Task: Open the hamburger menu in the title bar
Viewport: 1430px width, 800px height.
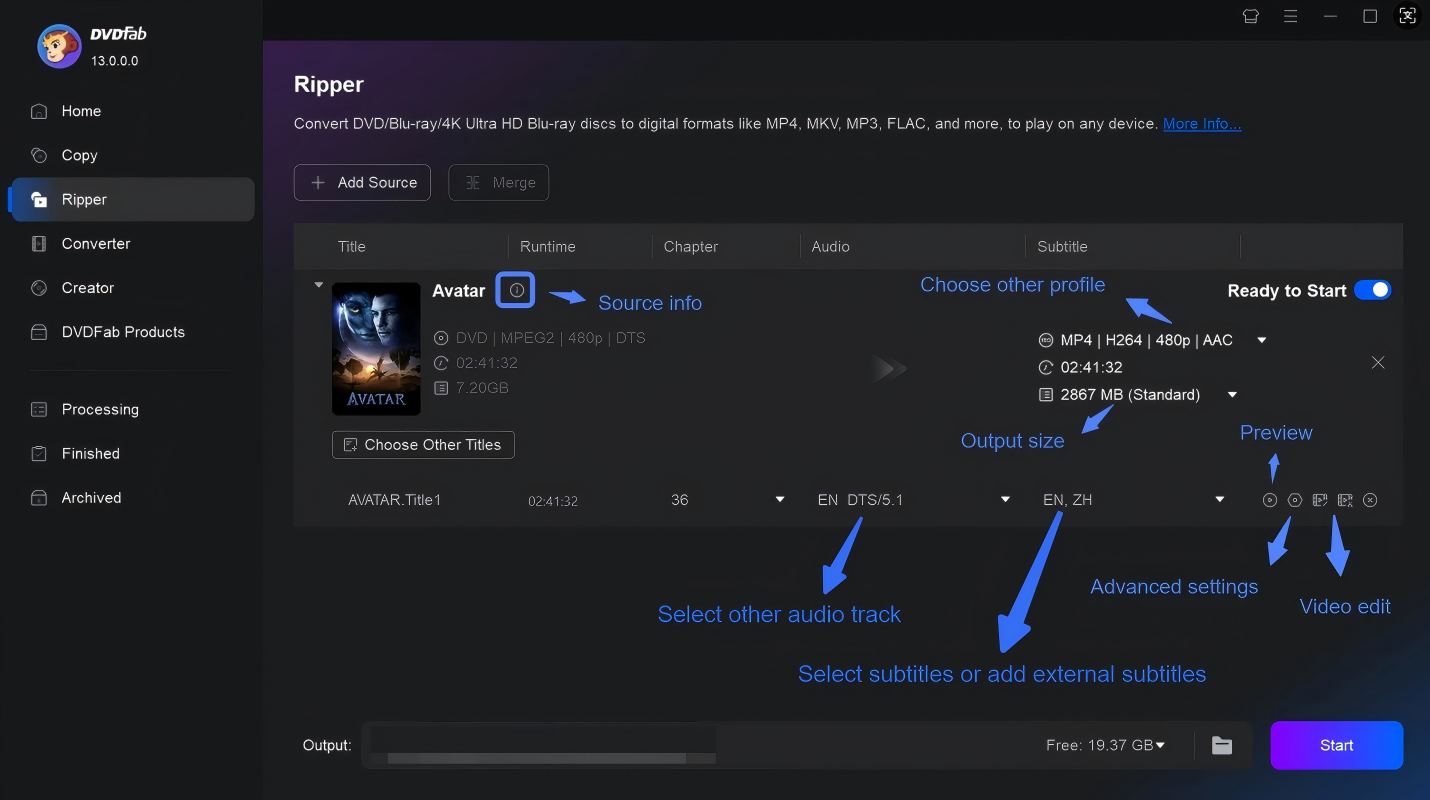Action: tap(1290, 16)
